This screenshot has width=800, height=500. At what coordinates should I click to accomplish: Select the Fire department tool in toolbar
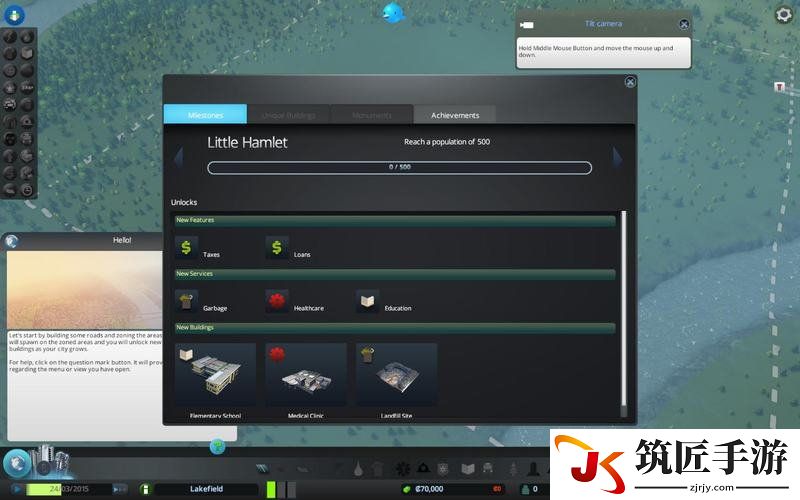[x=423, y=468]
